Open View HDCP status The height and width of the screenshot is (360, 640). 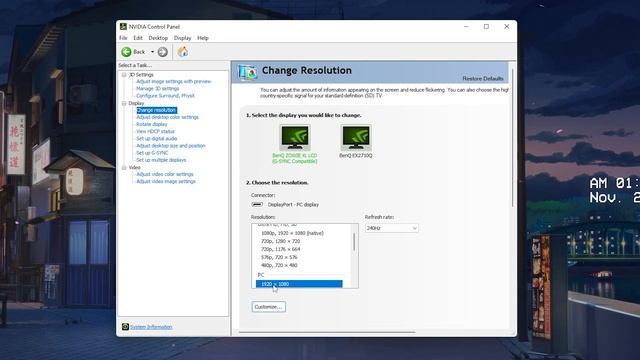pyautogui.click(x=155, y=131)
